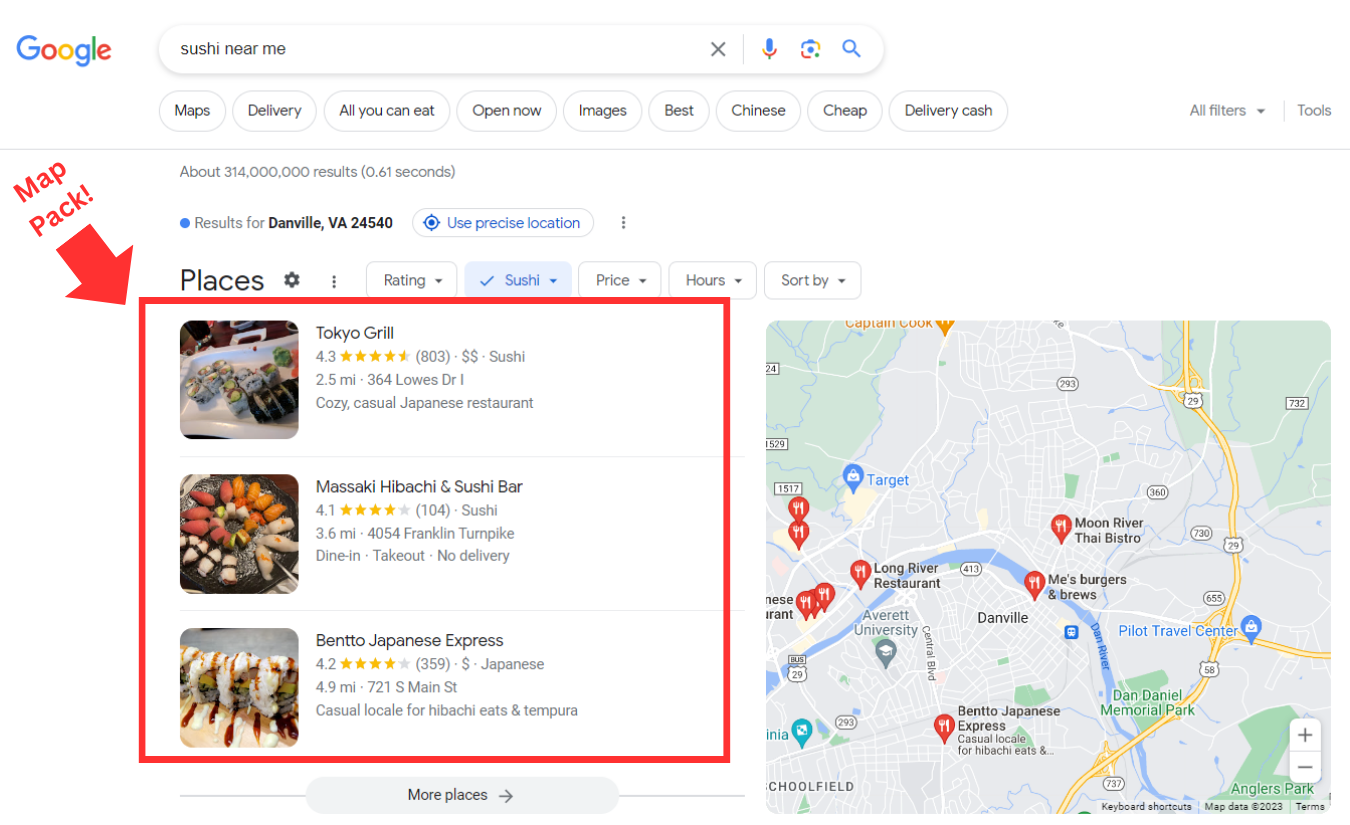
Task: Click the Moon River Thai Bistro pin
Action: coord(1061,528)
